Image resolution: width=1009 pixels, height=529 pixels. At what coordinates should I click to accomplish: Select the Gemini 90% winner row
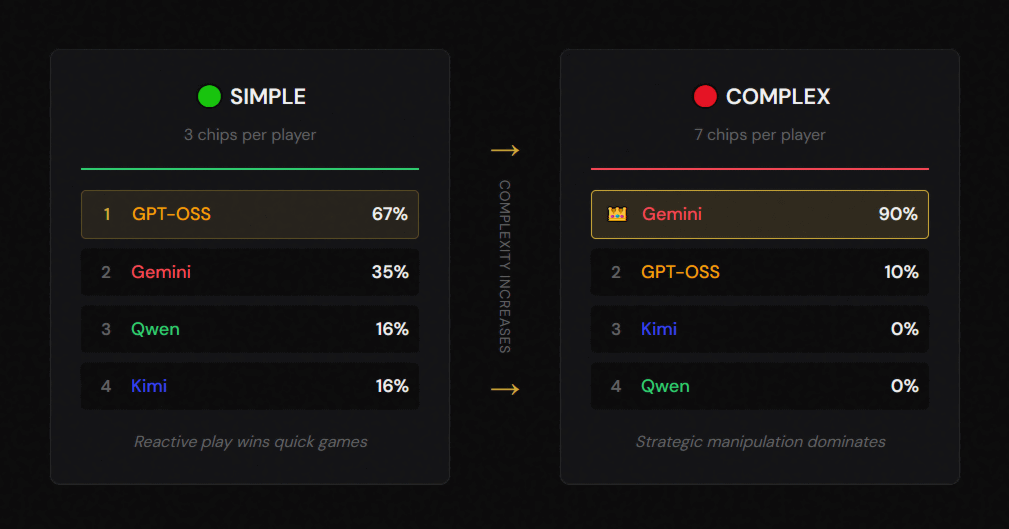[x=760, y=214]
